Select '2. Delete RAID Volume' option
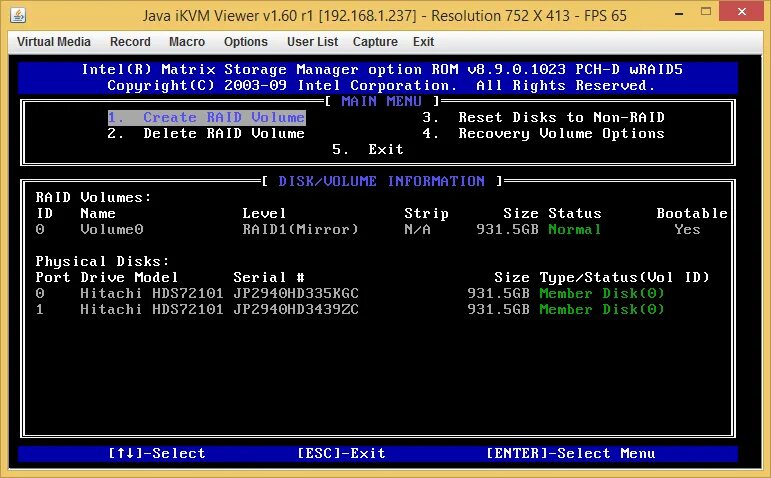Viewport: 771px width, 478px height. coord(206,133)
